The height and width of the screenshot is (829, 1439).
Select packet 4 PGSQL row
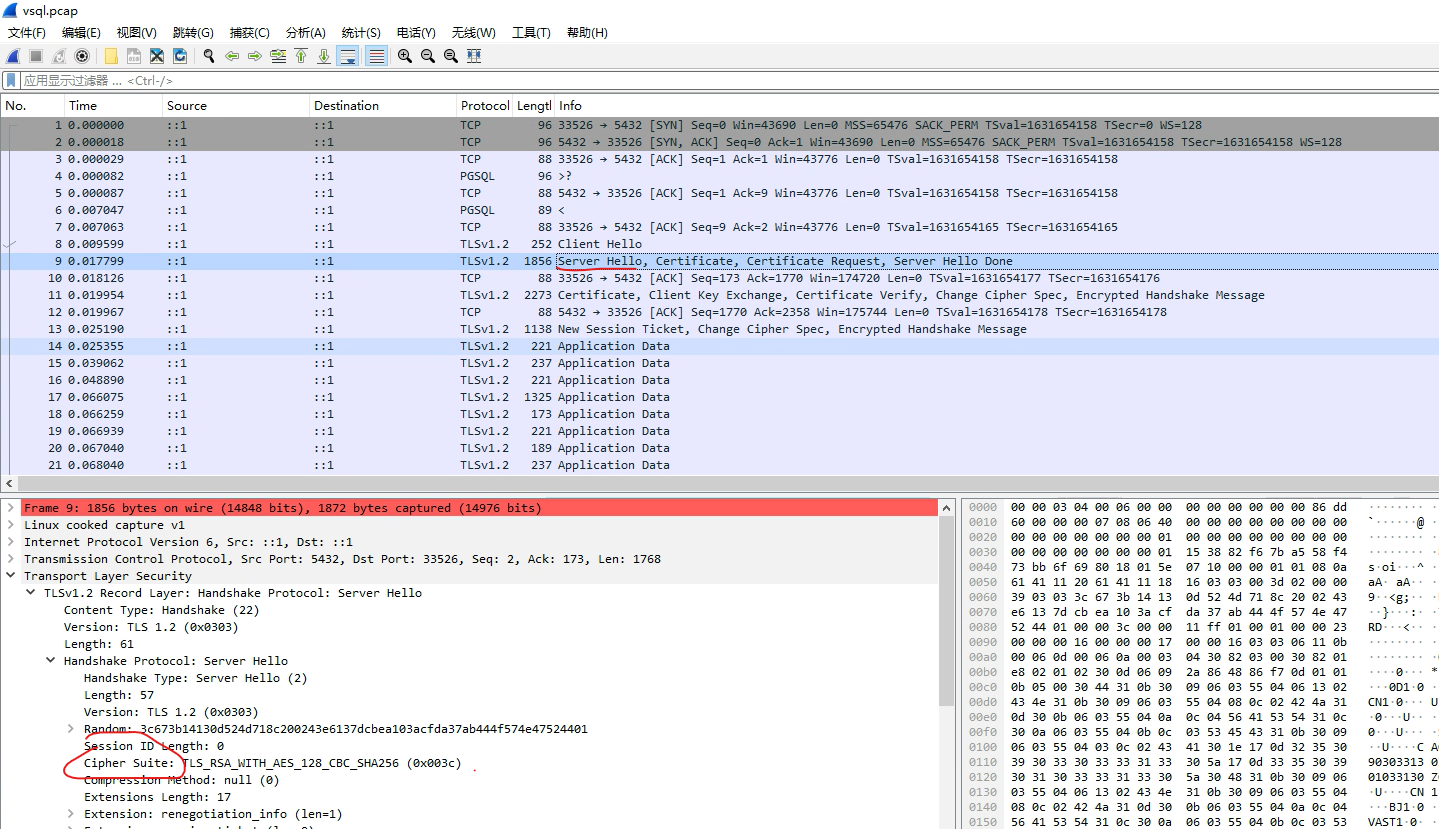pyautogui.click(x=720, y=176)
